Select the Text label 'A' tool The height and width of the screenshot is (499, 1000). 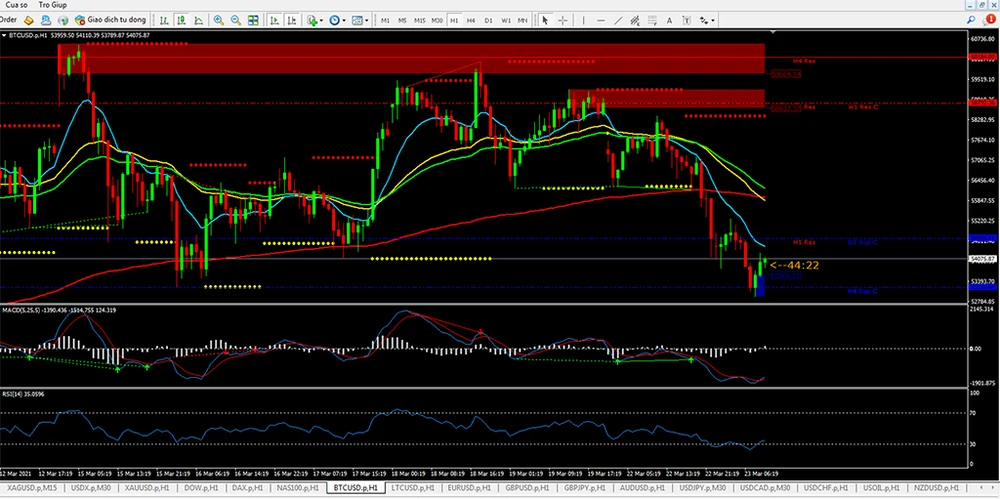[669, 20]
